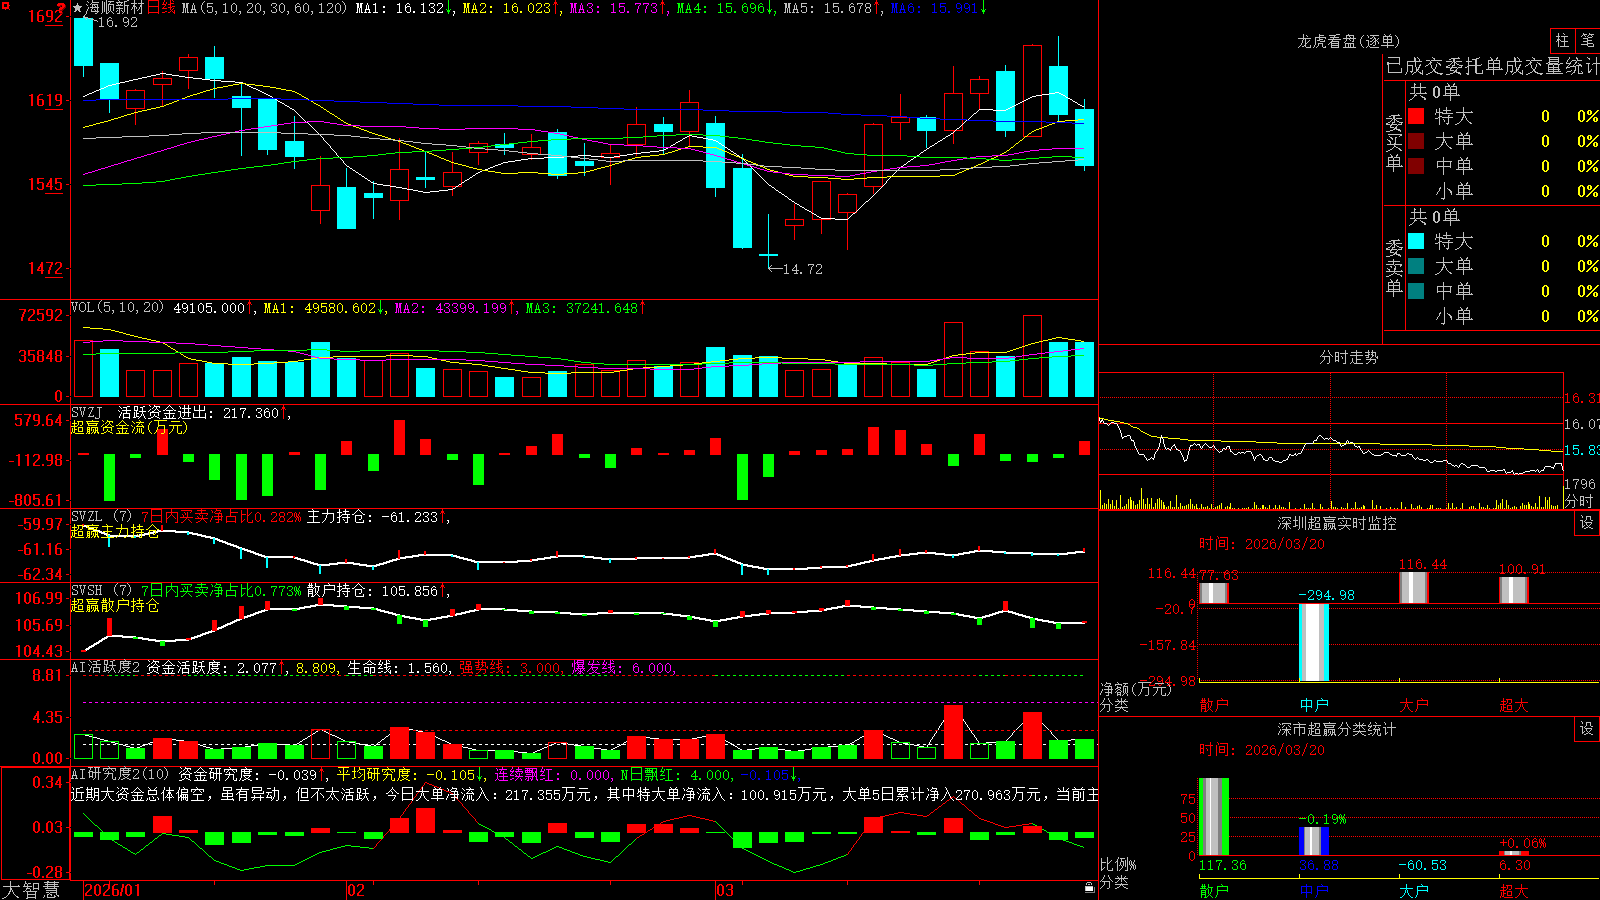Image resolution: width=1600 pixels, height=900 pixels.
Task: Click the lock icon at chart bottom-right
Action: [x=1090, y=887]
